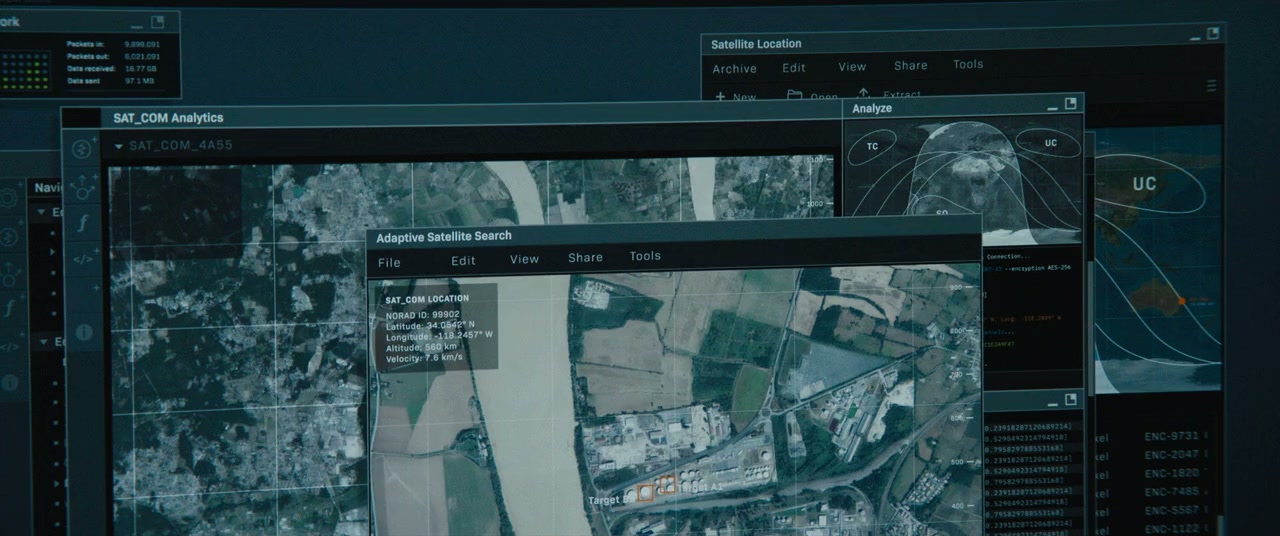
Task: Expand the SAT_COM_4A55 dropdown
Action: click(x=120, y=146)
